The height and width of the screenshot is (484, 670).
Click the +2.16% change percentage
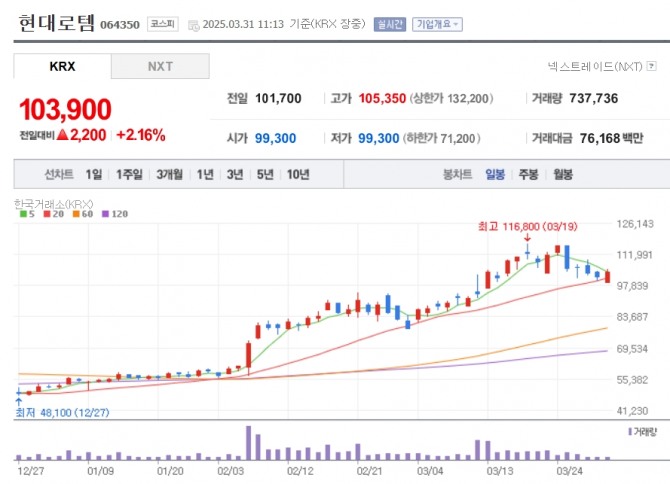[141, 135]
